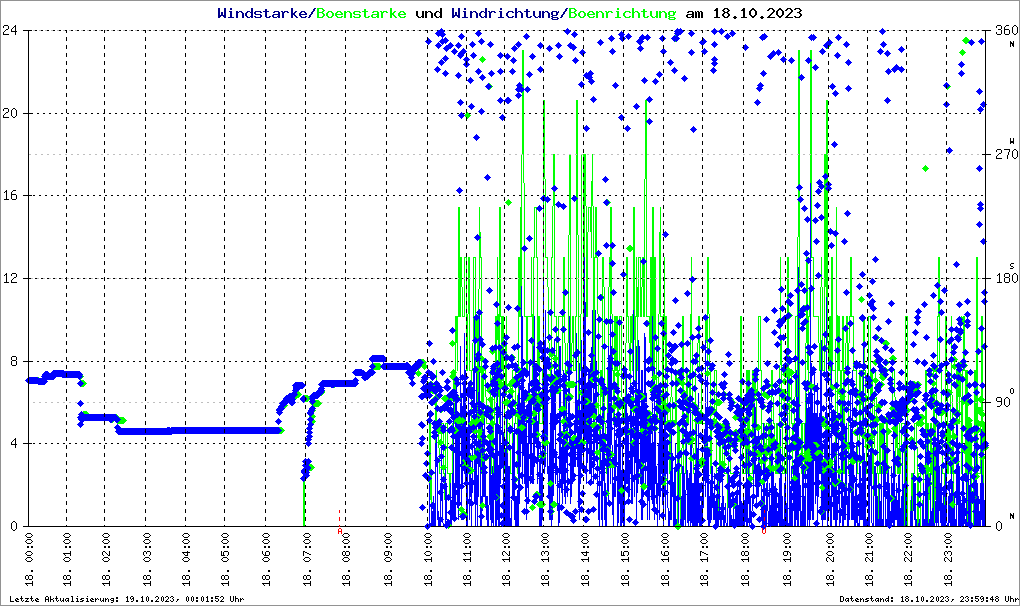Click the '18. 02:00' time axis label
This screenshot has width=1020, height=606.
click(x=108, y=559)
